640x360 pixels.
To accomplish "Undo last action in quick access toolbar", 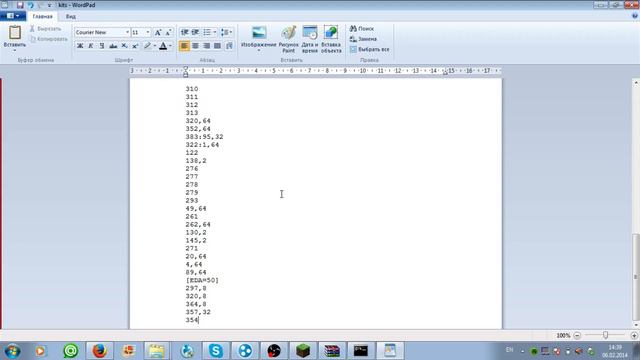I will 31,5.
